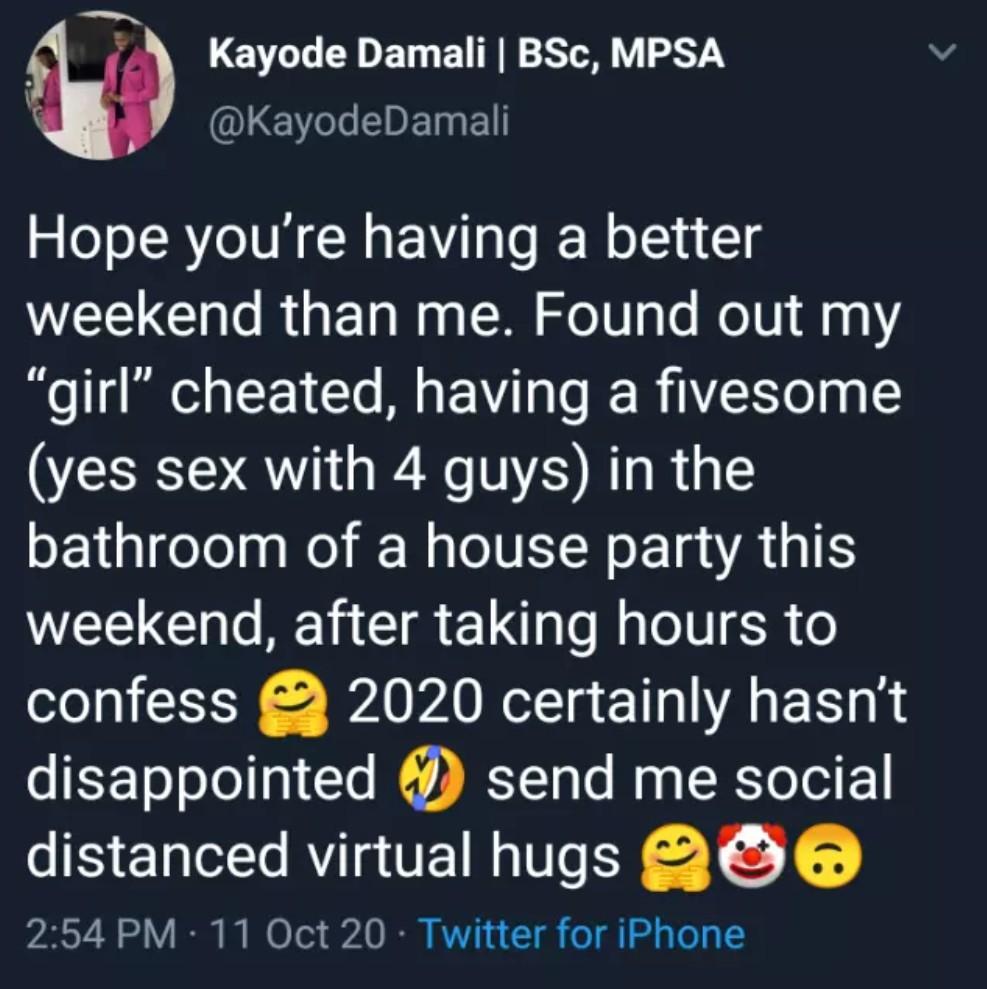Click the rolling laughing emoji after disappointed

[x=431, y=777]
